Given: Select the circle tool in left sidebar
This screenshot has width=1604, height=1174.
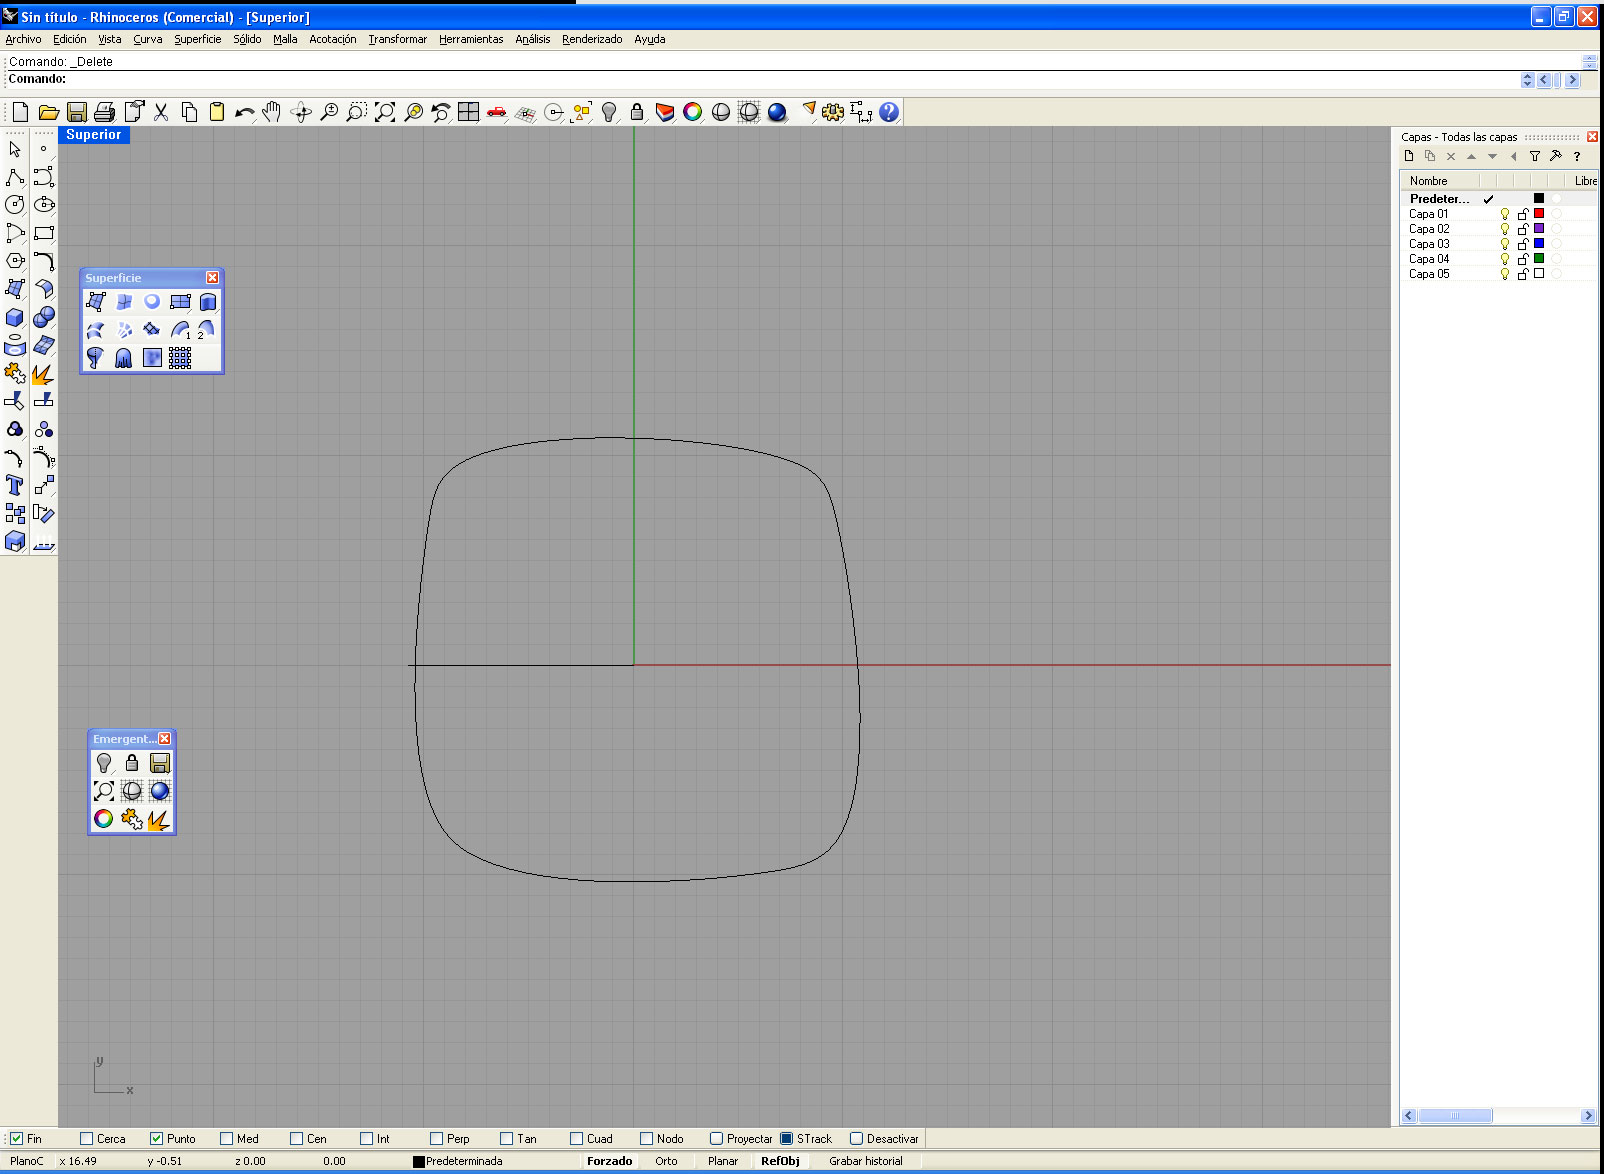Looking at the screenshot, I should point(15,205).
